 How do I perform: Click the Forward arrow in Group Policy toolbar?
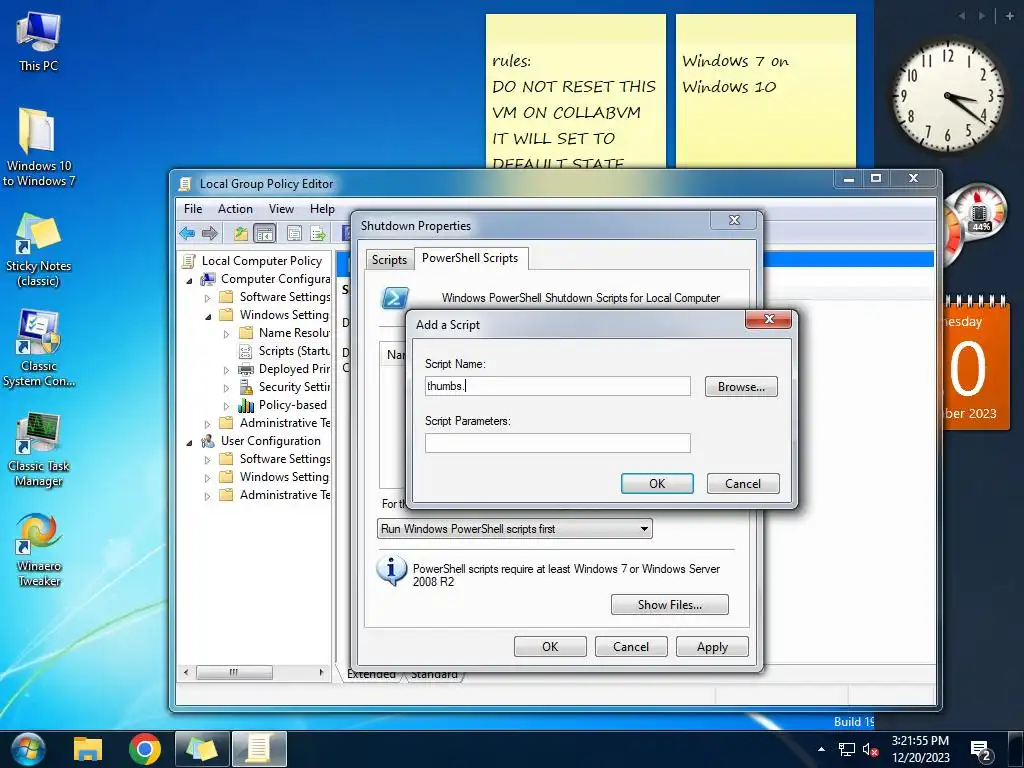click(210, 233)
